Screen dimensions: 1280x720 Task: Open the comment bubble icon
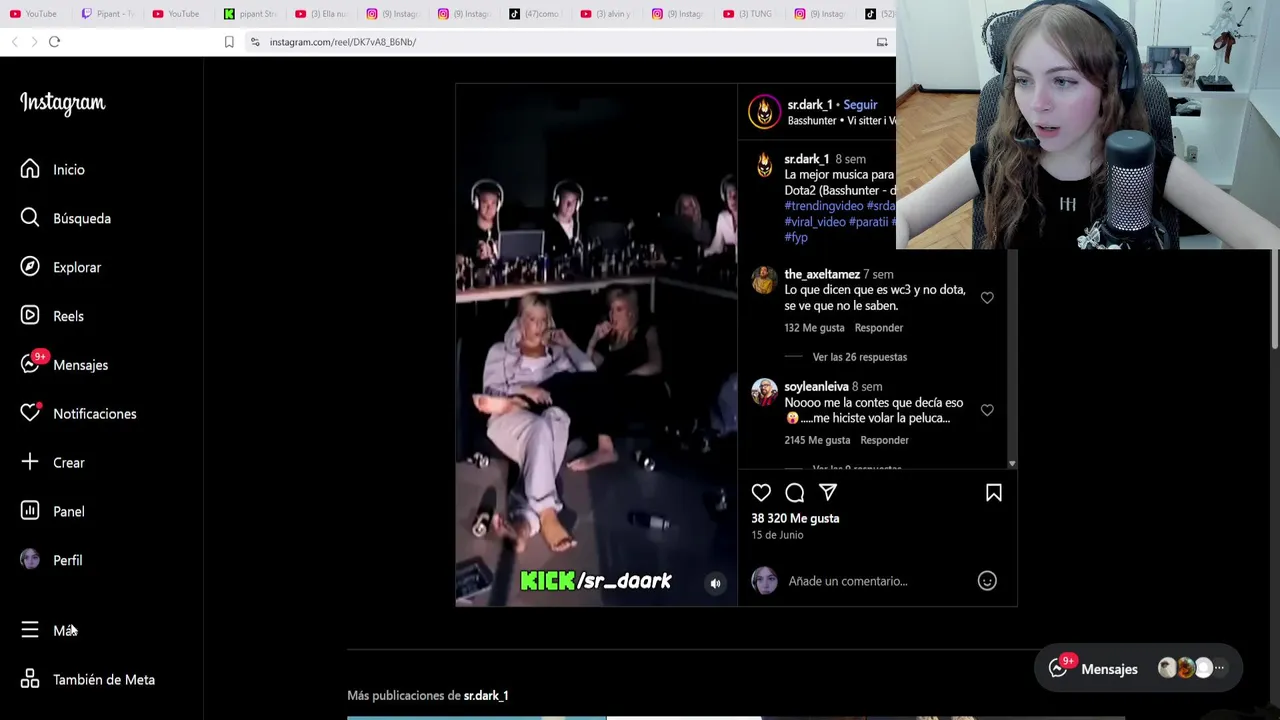click(794, 493)
